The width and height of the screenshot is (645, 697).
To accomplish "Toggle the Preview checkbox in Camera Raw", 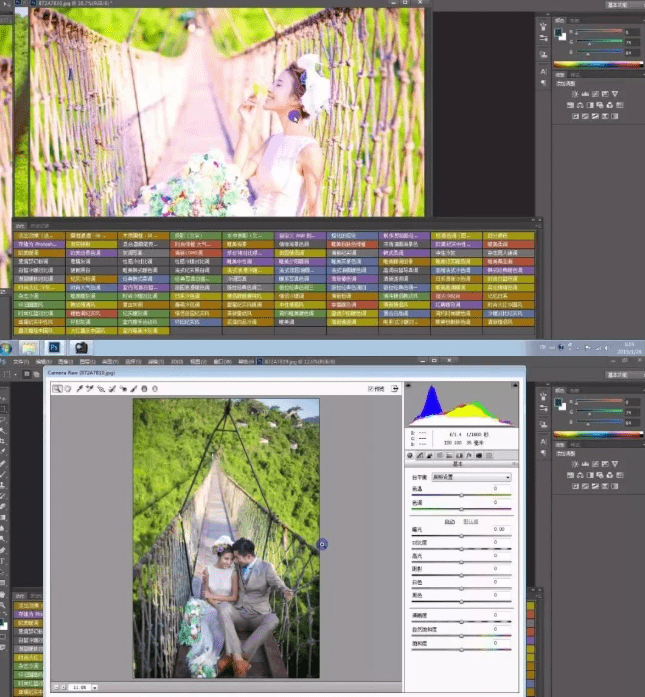I will click(371, 388).
